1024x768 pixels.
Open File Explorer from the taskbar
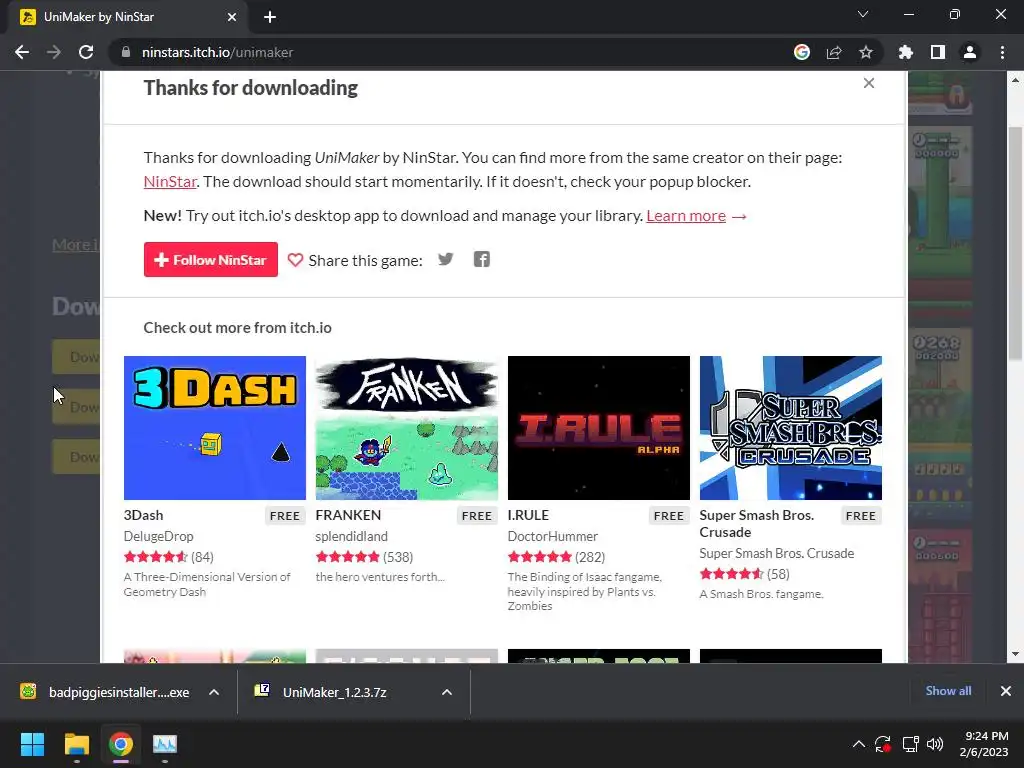(76, 744)
